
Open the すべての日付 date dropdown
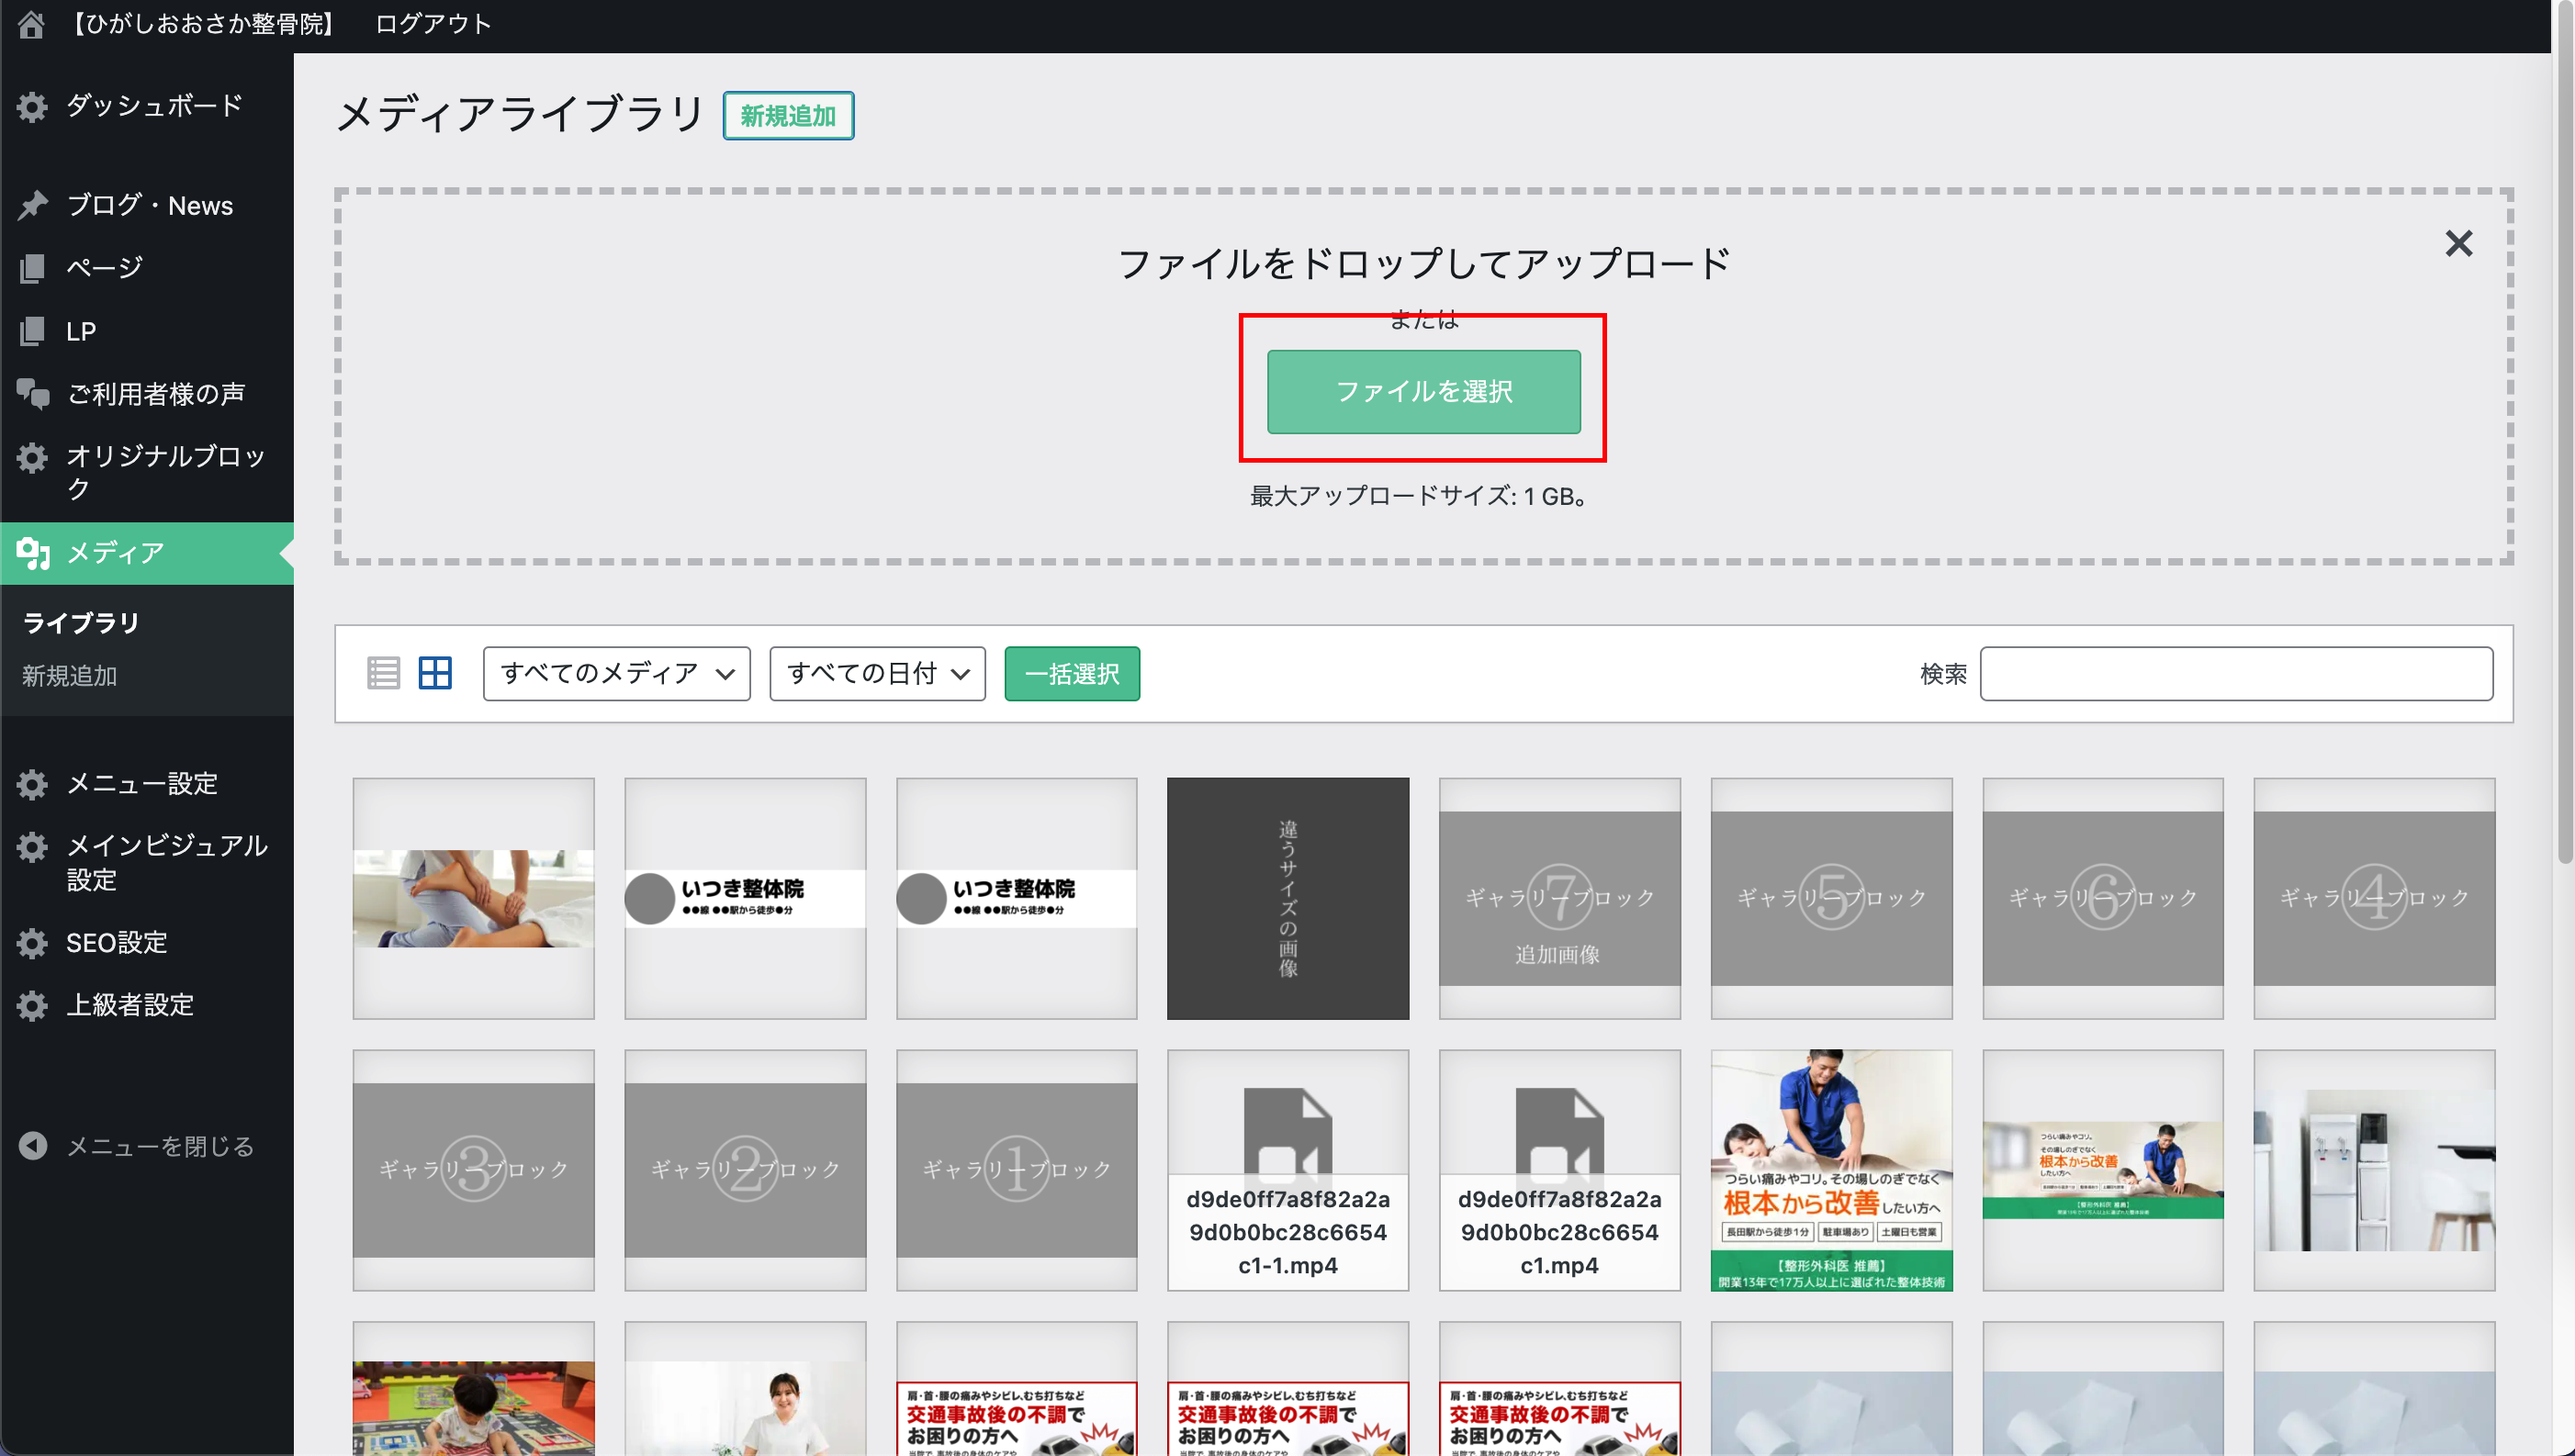tap(877, 673)
